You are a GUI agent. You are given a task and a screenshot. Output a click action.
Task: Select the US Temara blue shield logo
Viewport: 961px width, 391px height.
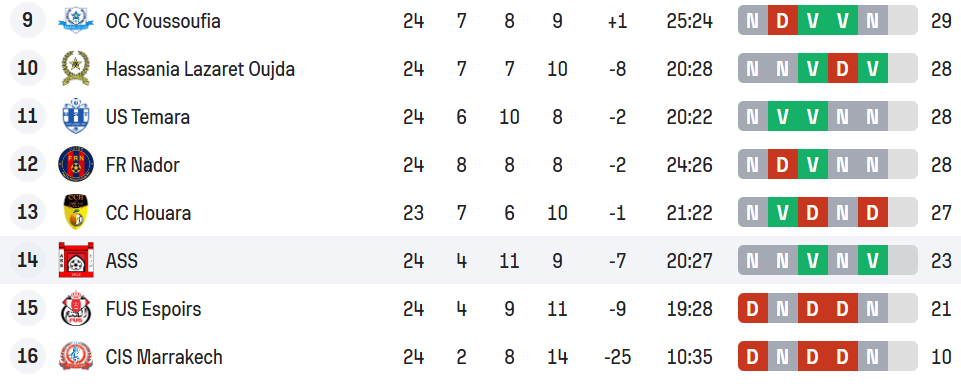(x=76, y=116)
